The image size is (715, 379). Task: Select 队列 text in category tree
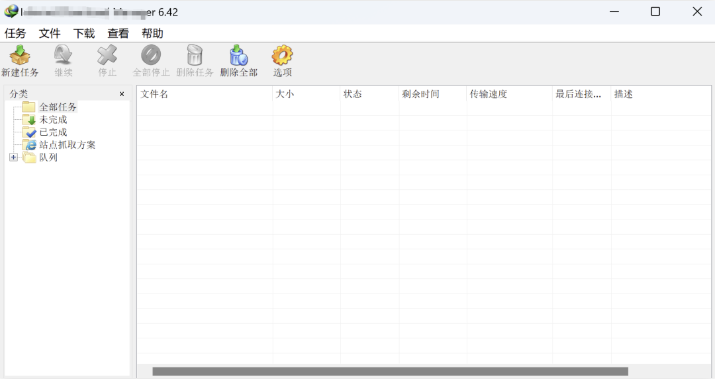pyautogui.click(x=48, y=157)
